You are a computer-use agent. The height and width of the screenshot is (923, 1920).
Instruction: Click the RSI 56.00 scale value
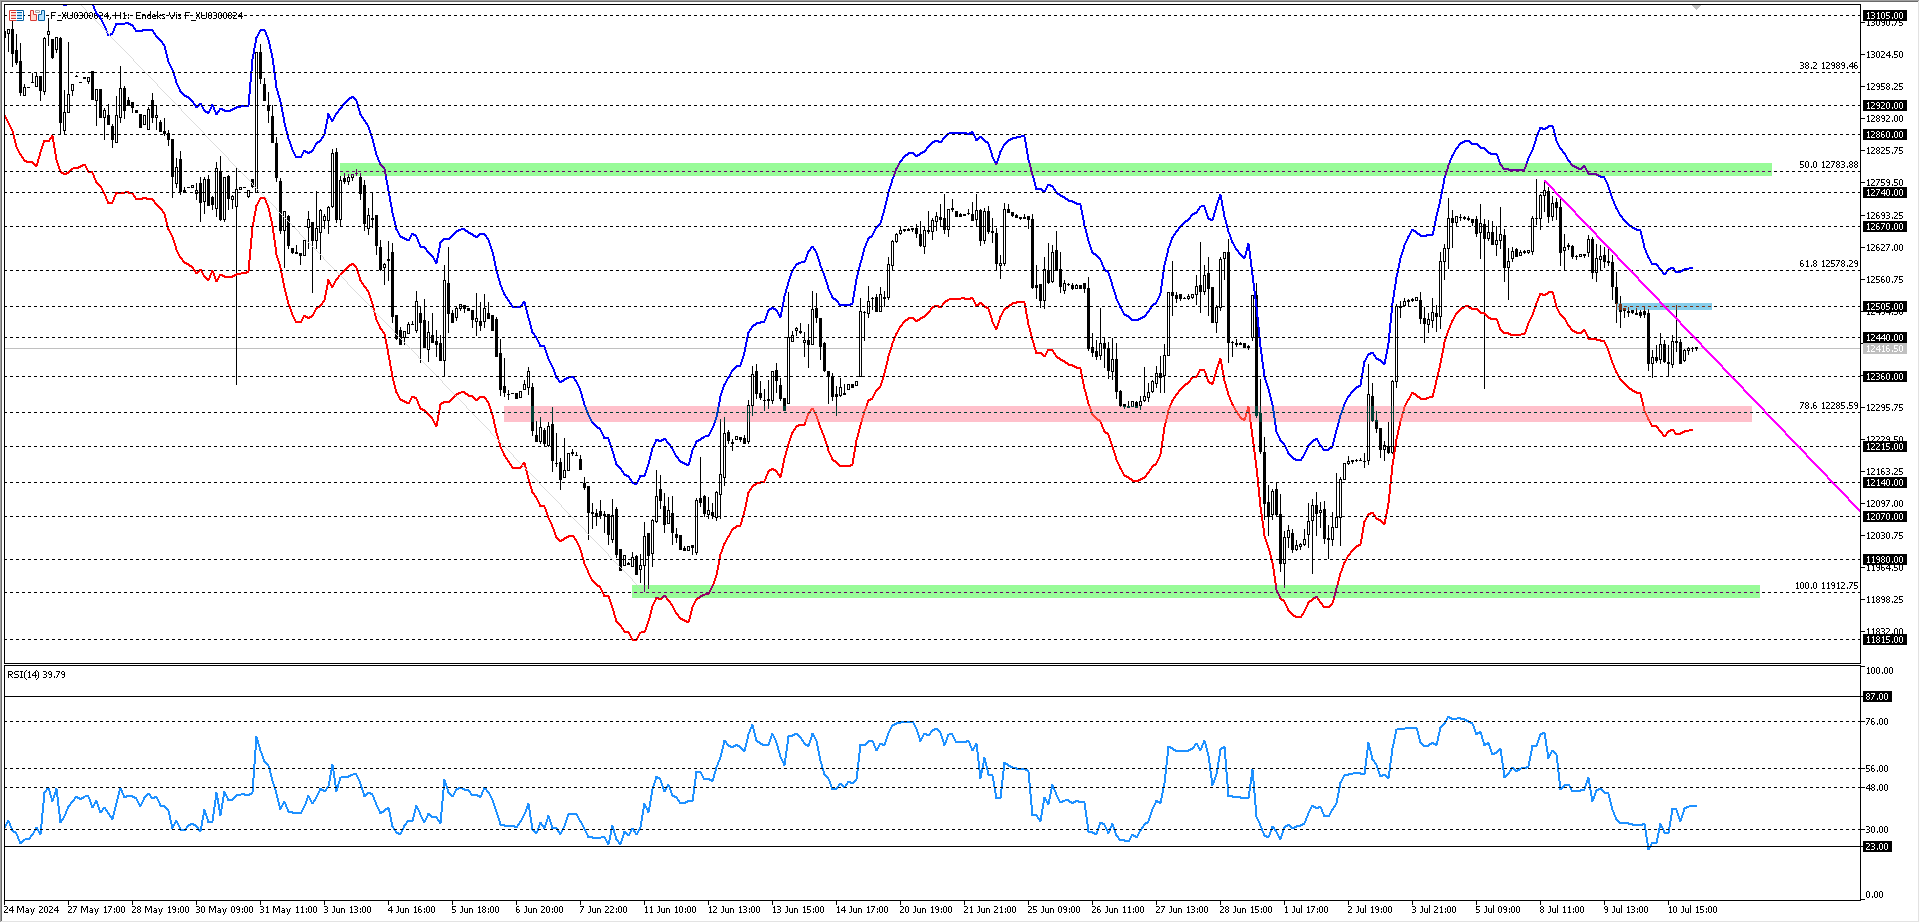[x=1878, y=769]
